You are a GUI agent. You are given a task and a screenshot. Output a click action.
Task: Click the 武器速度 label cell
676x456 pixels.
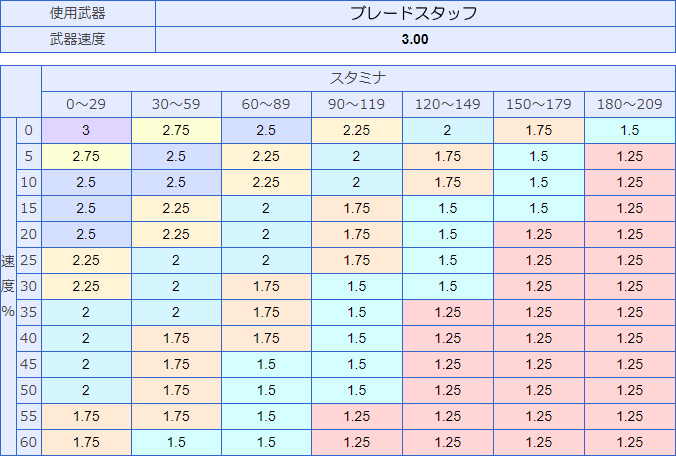[78, 39]
